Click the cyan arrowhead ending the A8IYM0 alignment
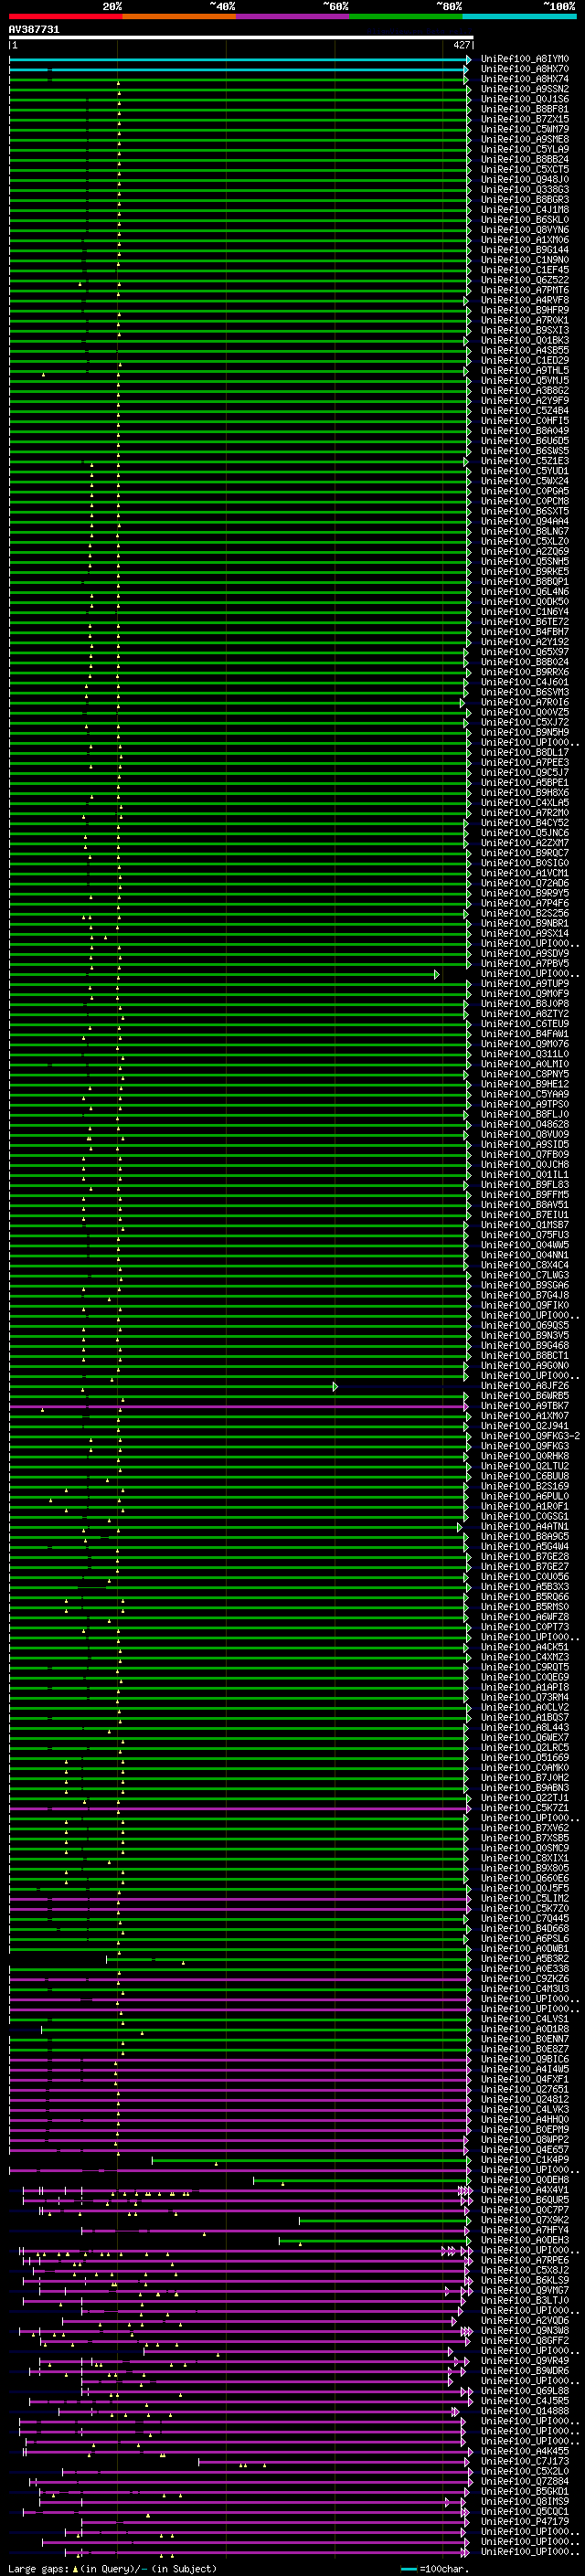This screenshot has height=2576, width=585. [468, 60]
